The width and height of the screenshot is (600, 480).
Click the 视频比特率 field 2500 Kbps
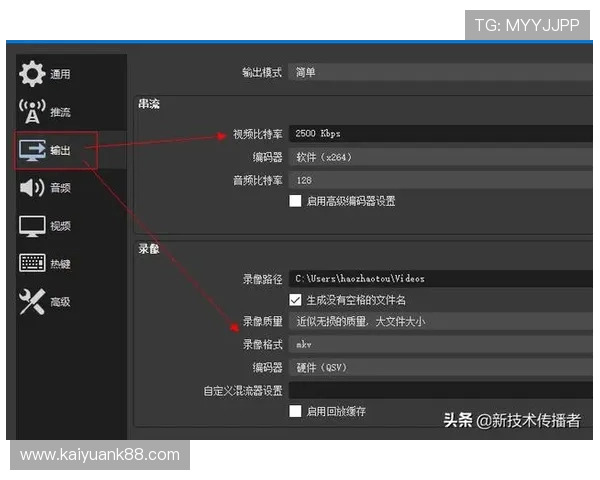(440, 134)
